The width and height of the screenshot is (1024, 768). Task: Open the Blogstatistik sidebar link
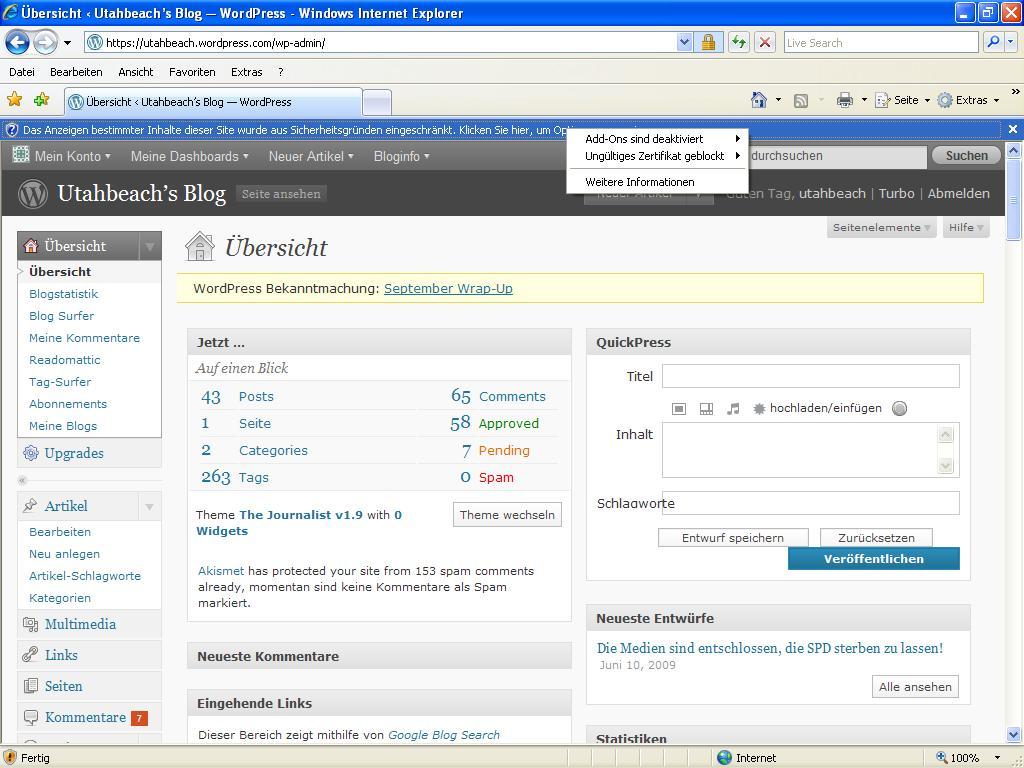(x=63, y=294)
